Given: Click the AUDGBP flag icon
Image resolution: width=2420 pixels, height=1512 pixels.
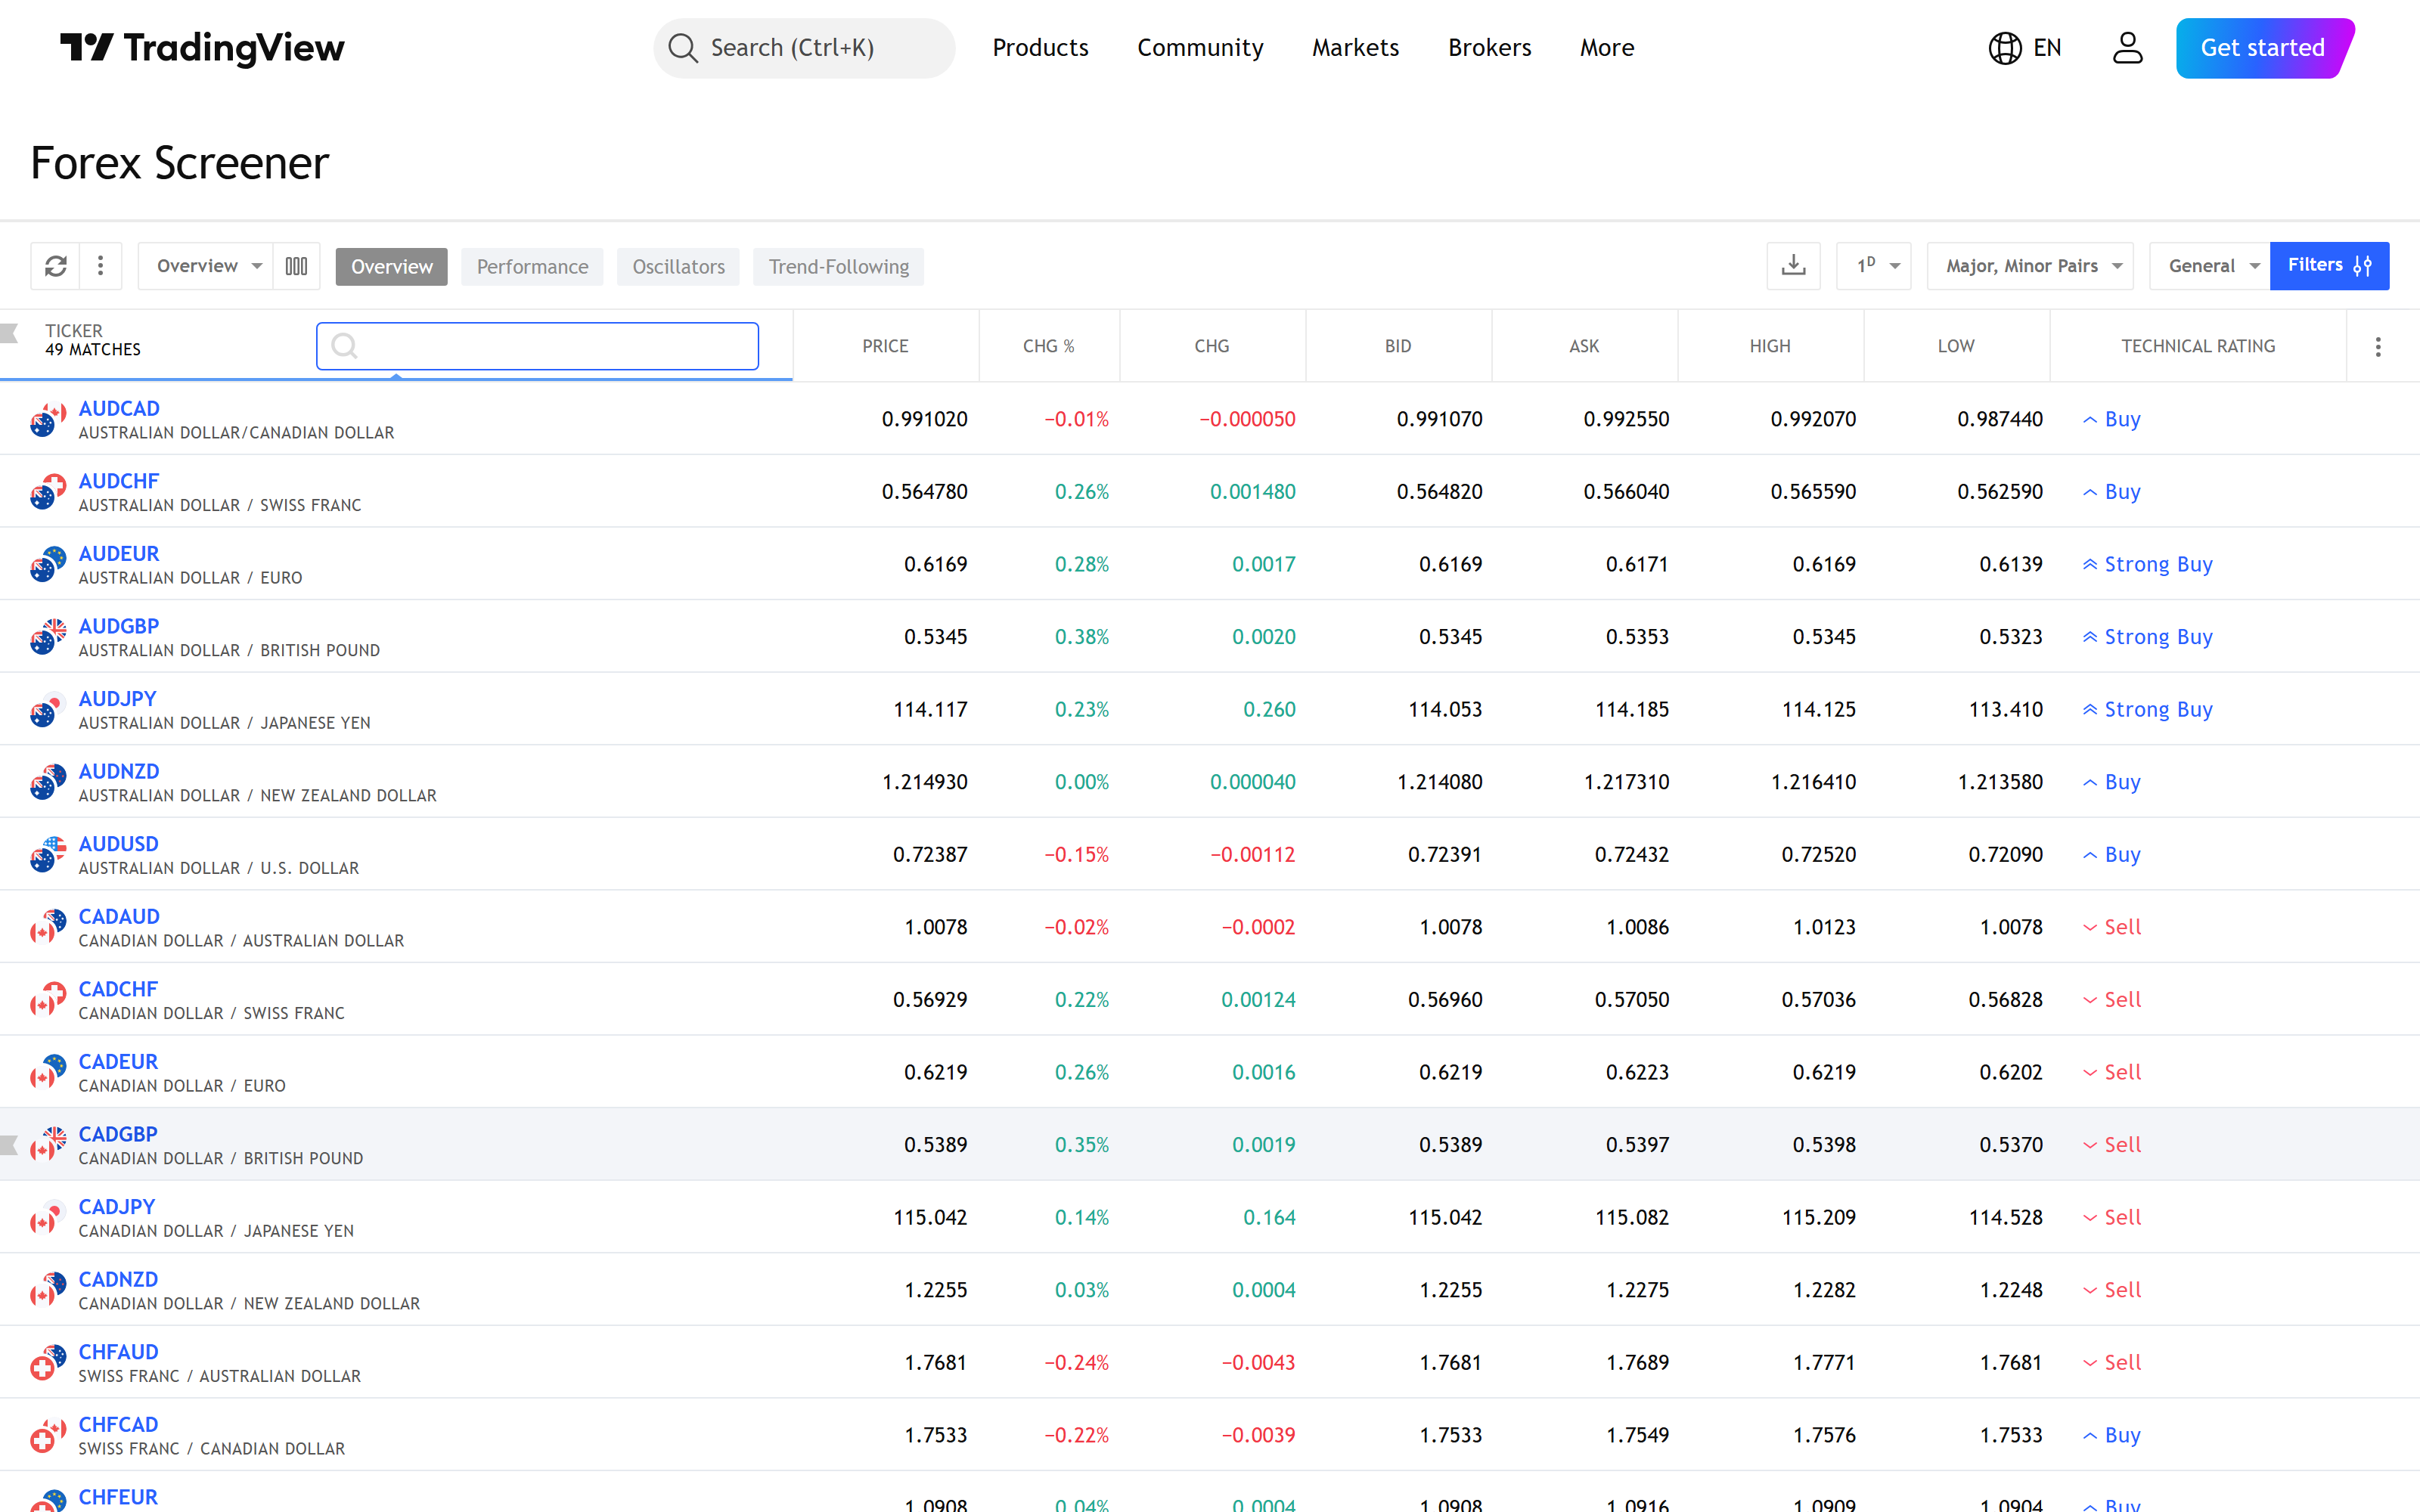Looking at the screenshot, I should coord(47,637).
